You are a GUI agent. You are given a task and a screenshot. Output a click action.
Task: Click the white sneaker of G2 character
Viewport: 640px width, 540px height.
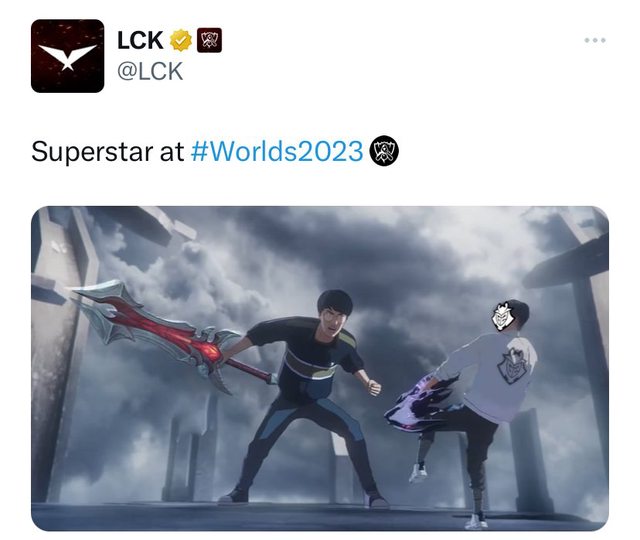pyautogui.click(x=418, y=473)
